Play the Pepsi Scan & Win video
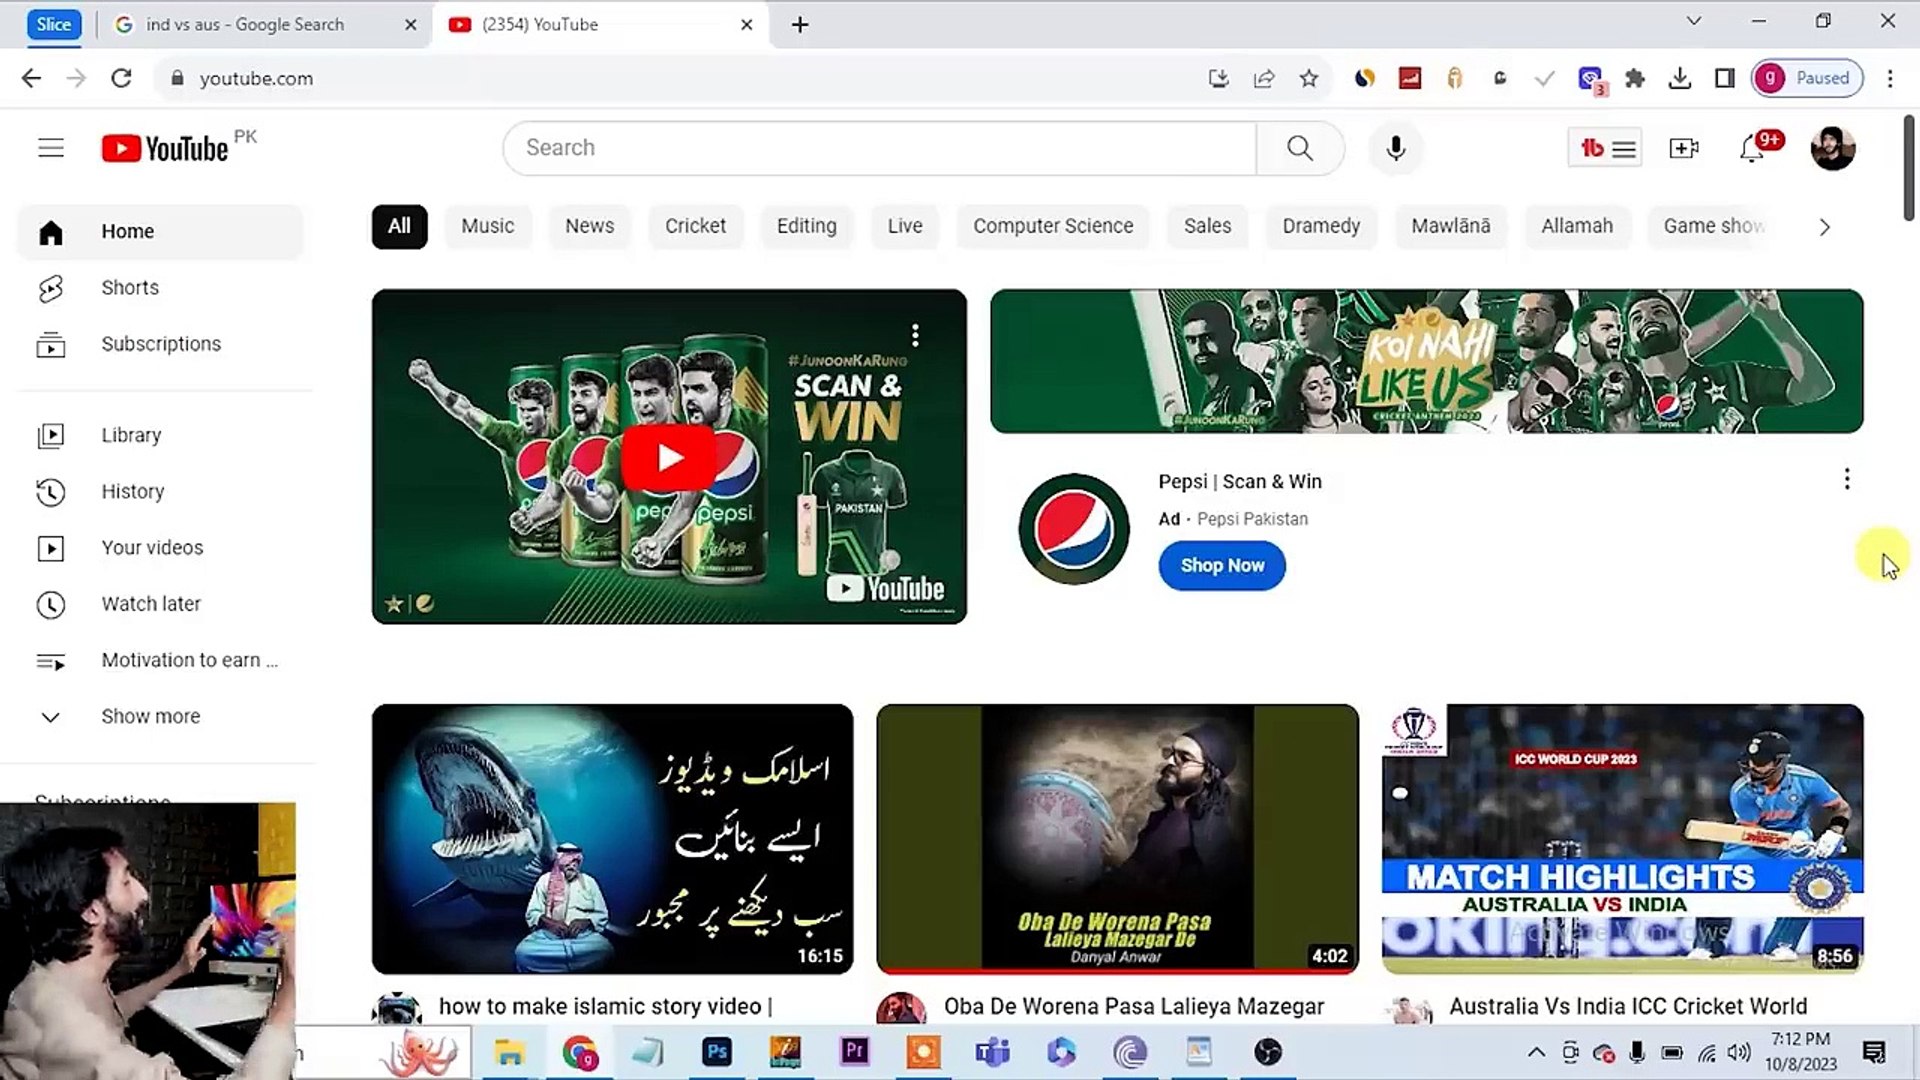Image resolution: width=1920 pixels, height=1080 pixels. 669,457
